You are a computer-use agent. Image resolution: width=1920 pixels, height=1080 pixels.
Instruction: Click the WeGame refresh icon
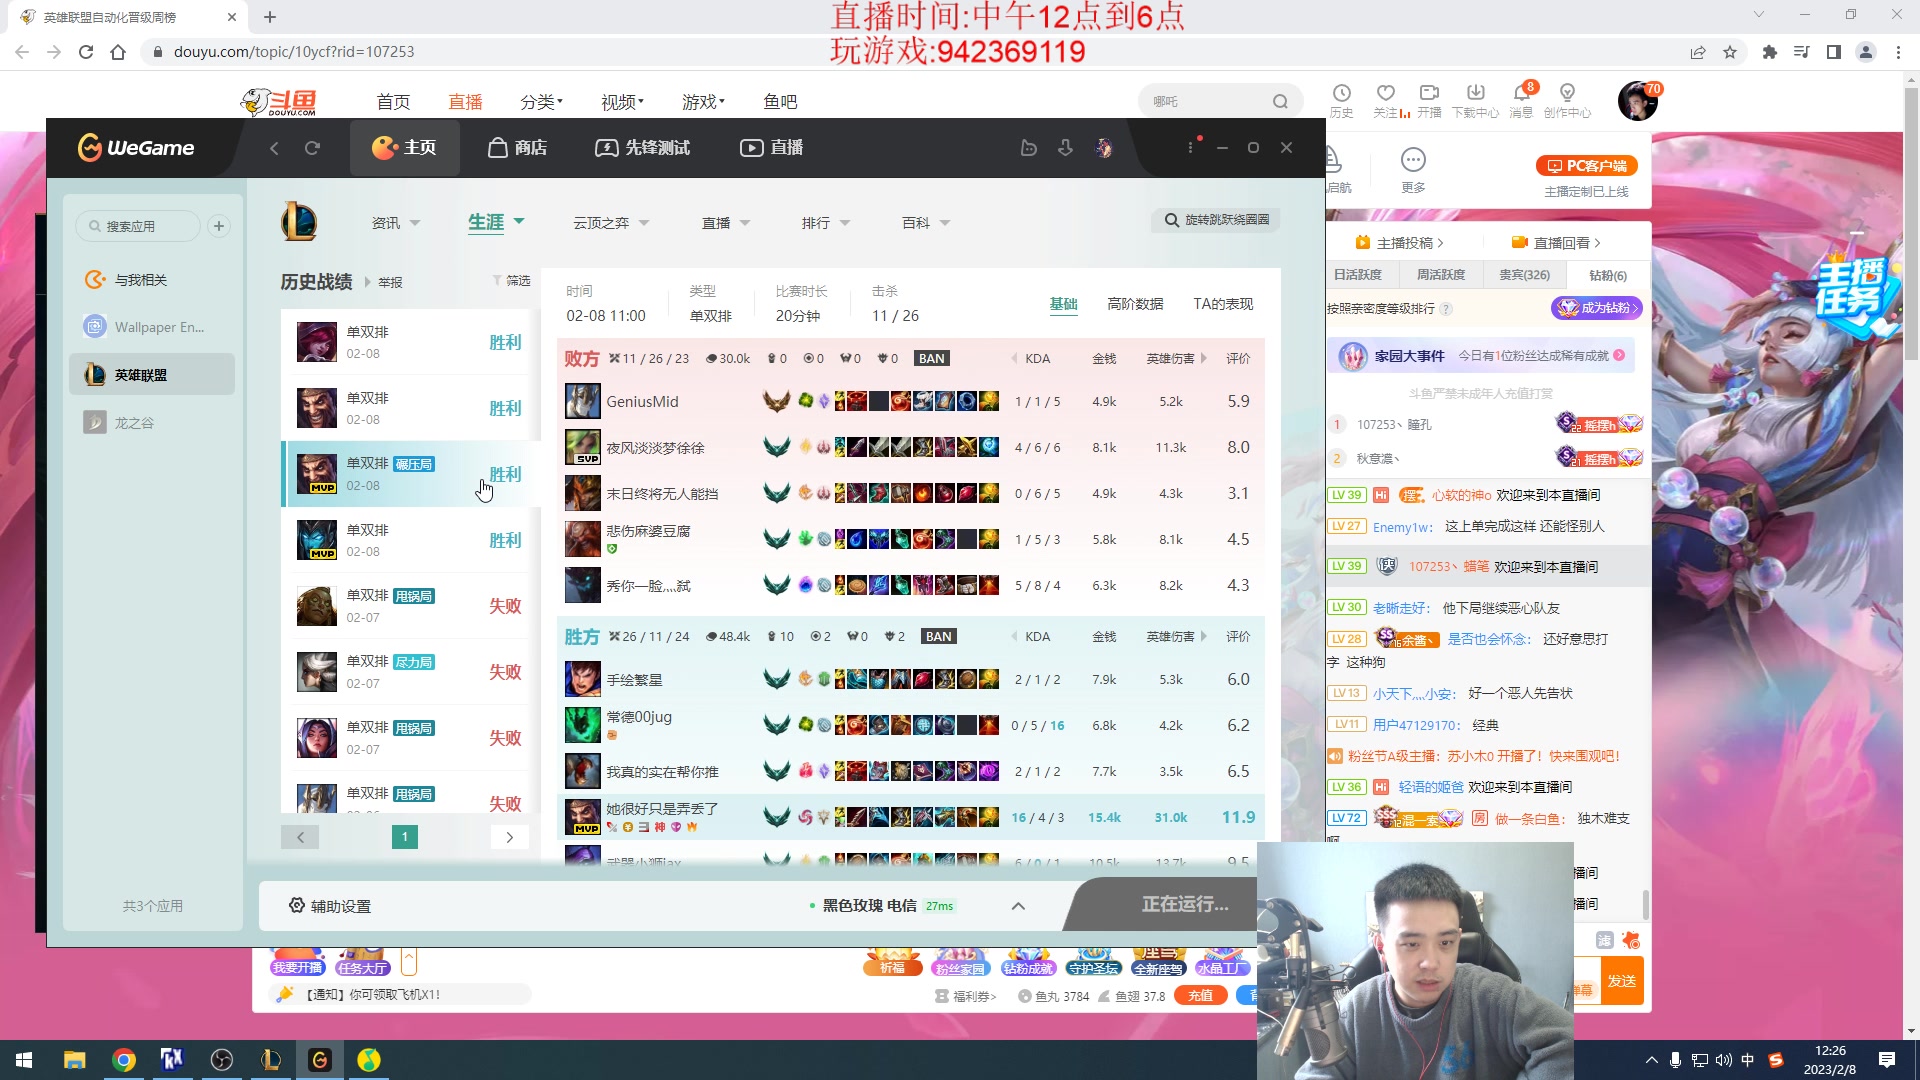click(312, 148)
